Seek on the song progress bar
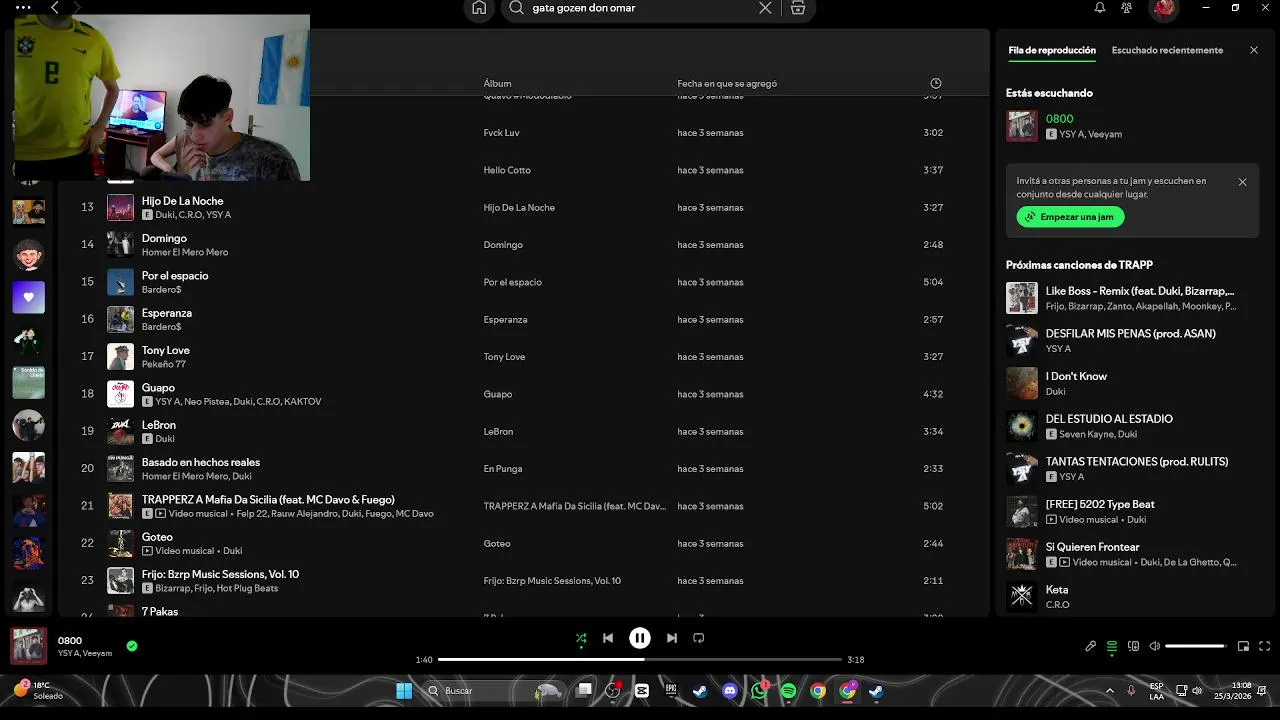The width and height of the screenshot is (1280, 720). (x=640, y=660)
